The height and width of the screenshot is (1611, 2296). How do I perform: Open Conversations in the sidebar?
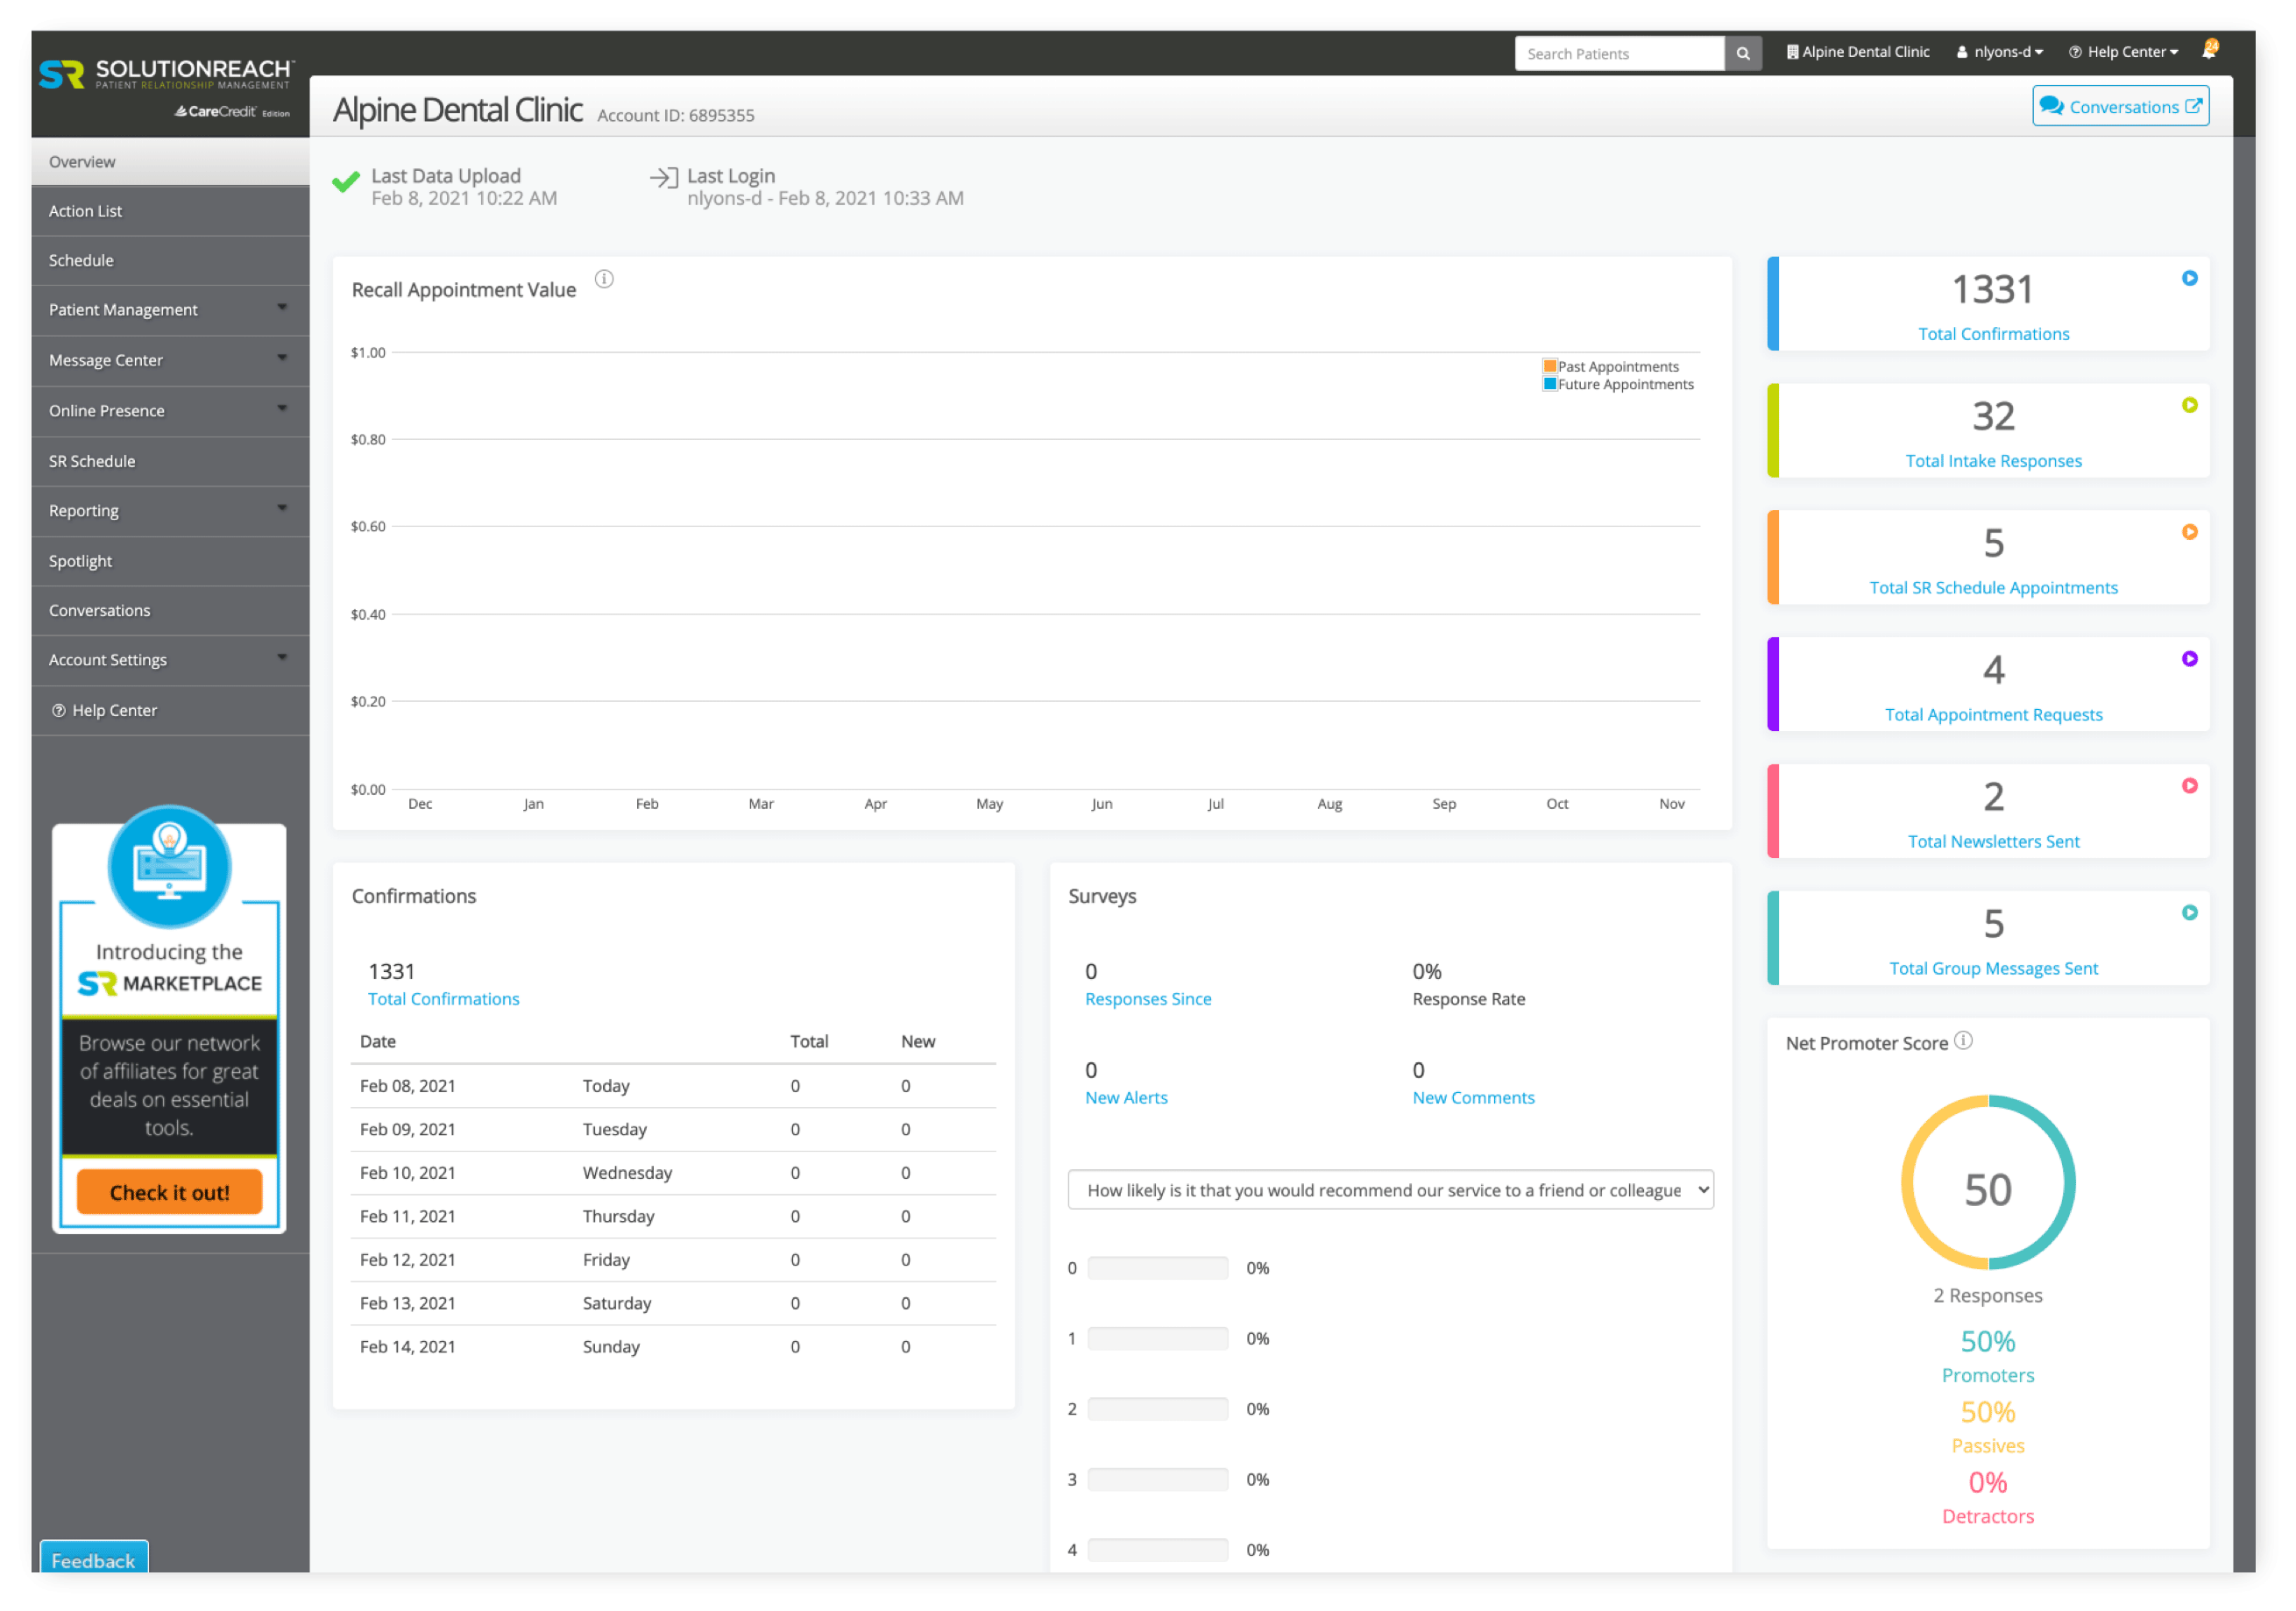coord(170,611)
